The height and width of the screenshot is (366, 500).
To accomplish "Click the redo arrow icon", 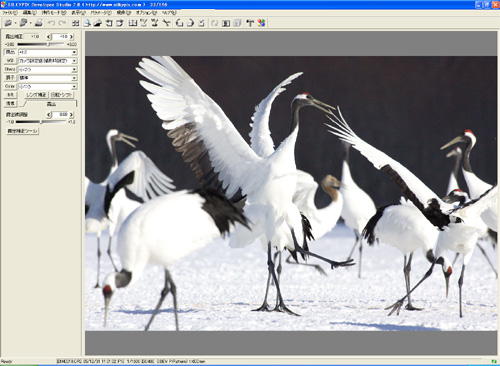I will [x=62, y=23].
